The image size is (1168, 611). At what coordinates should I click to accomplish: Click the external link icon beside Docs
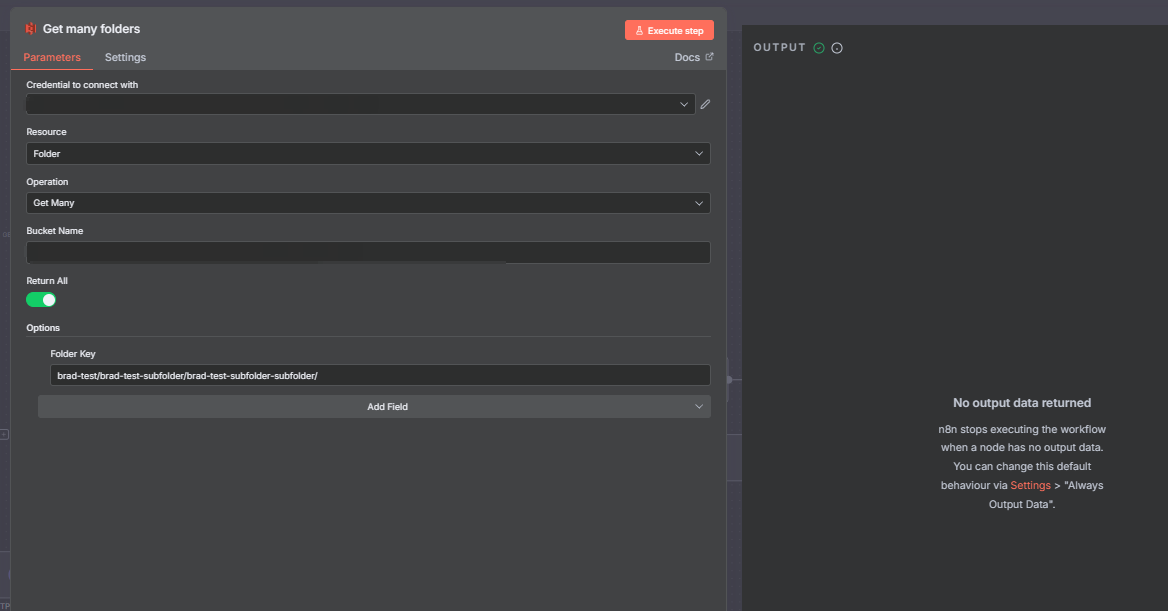(710, 57)
